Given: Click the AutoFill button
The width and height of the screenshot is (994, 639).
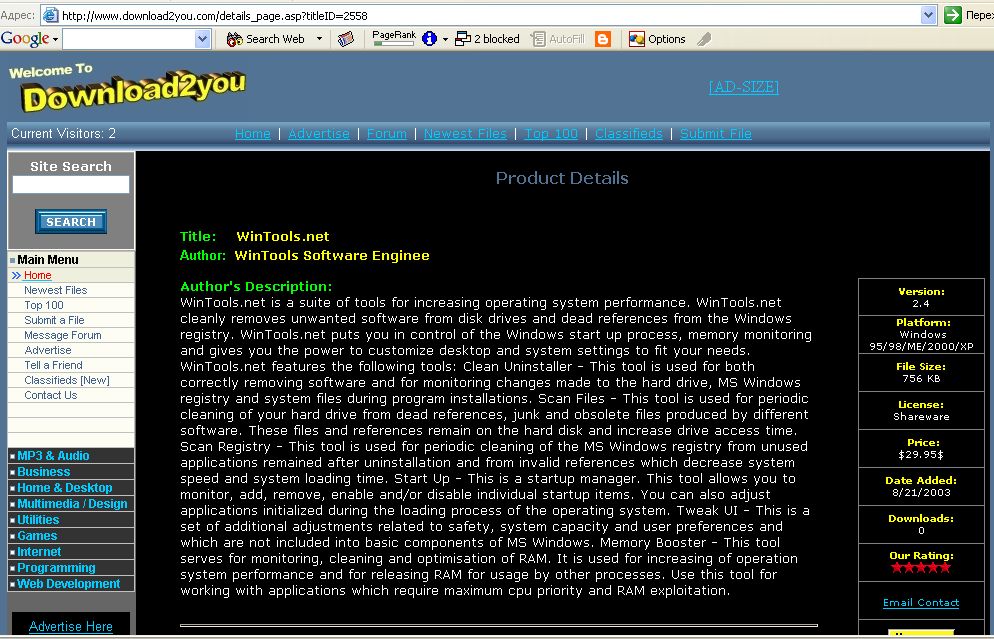Looking at the screenshot, I should click(557, 39).
